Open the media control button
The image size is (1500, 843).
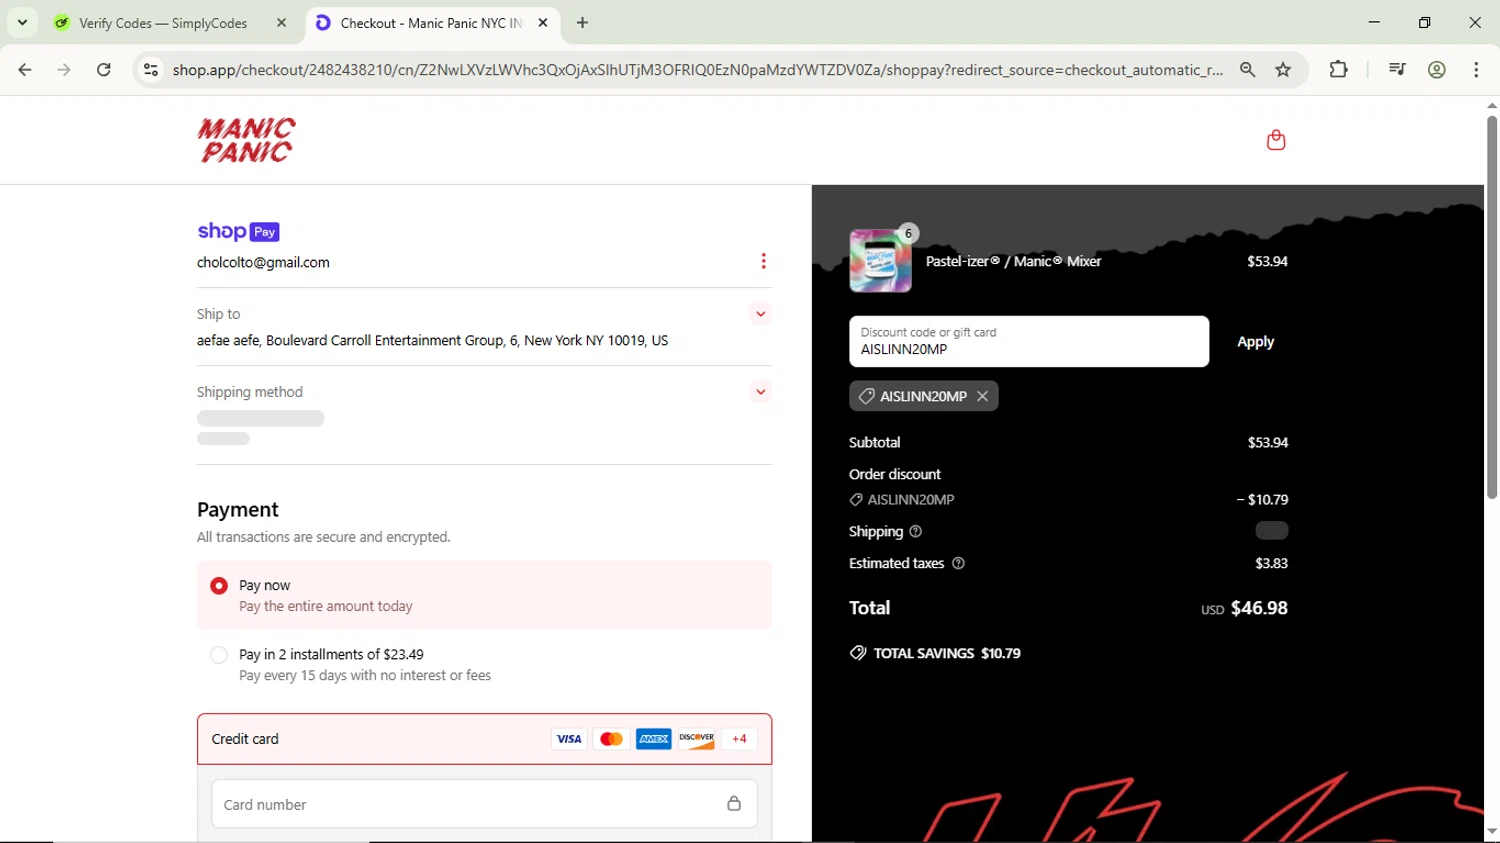[1398, 70]
